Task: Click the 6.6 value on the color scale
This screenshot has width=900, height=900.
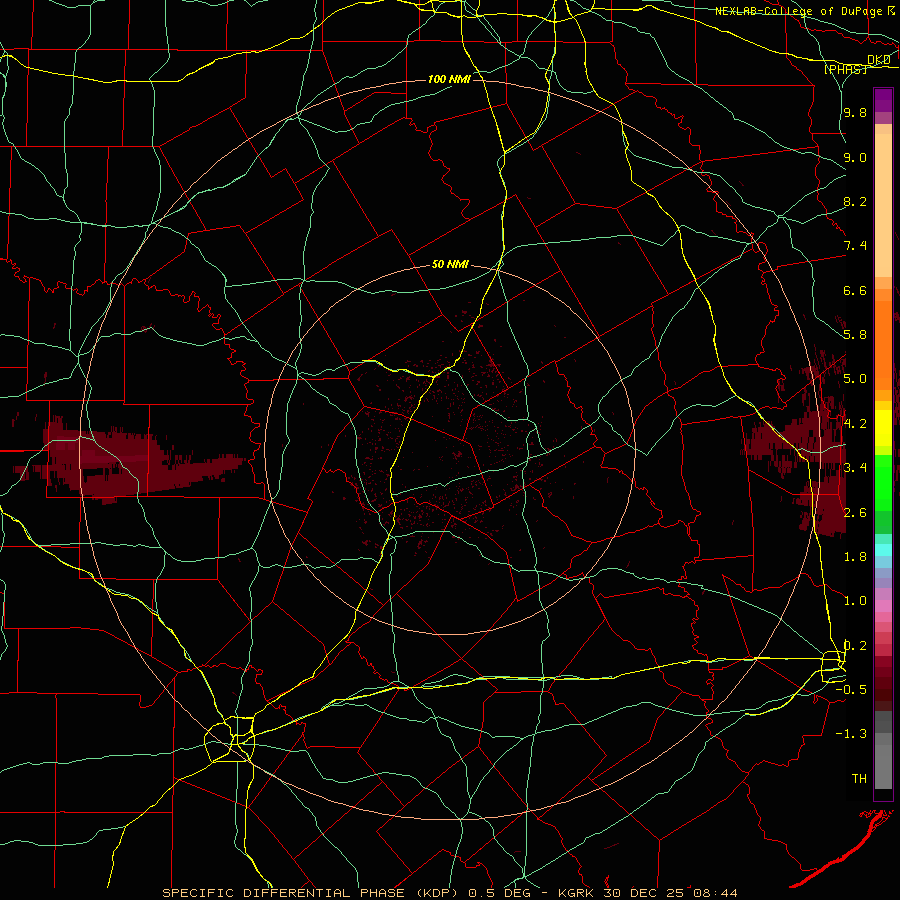Action: [x=855, y=290]
